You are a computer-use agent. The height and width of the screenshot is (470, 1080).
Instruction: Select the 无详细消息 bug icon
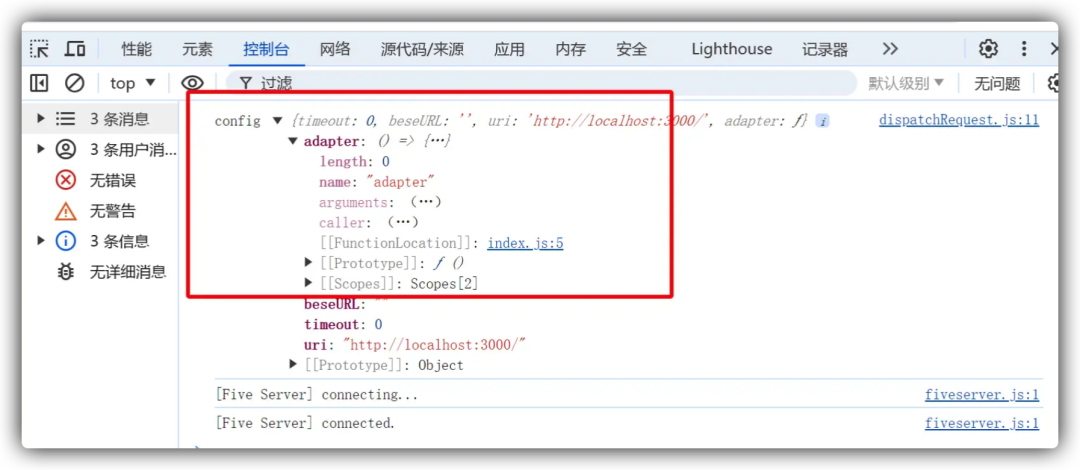point(65,272)
